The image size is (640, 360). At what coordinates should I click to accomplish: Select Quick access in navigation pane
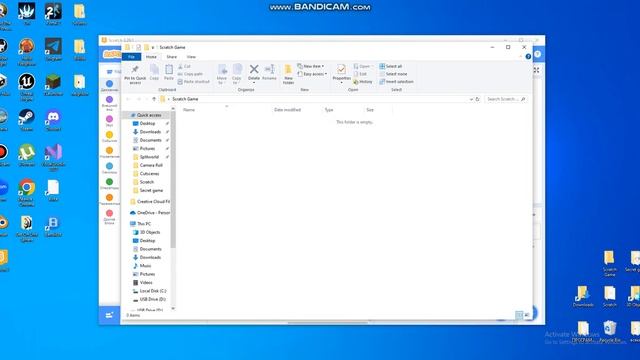coord(146,115)
